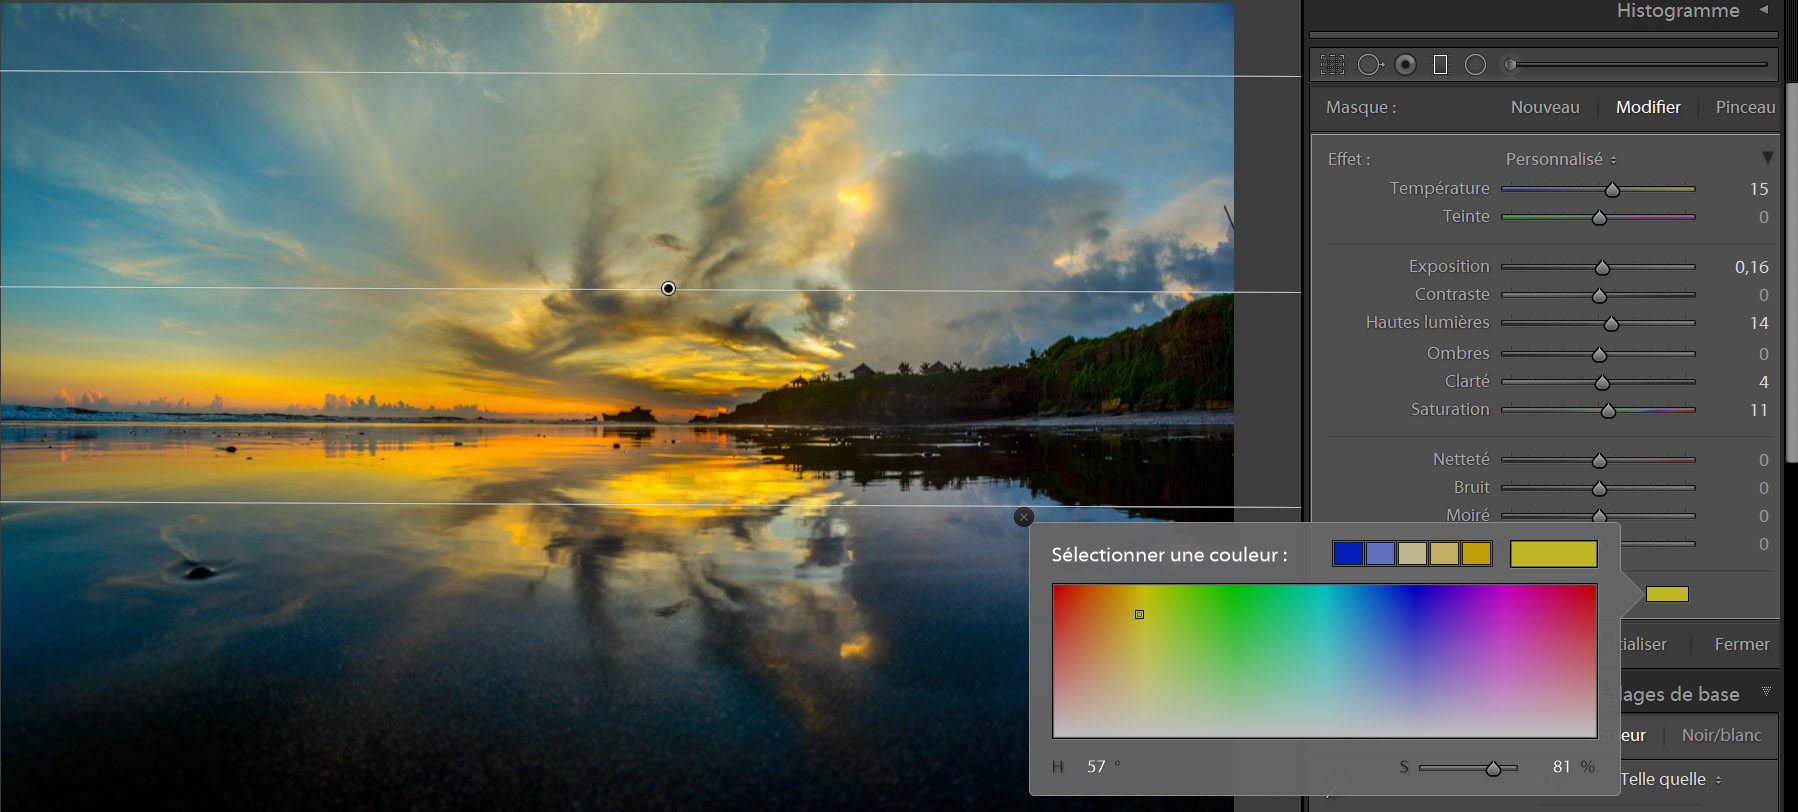Collapse the effect sliders with the disclosure triangle
This screenshot has width=1798, height=812.
1767,158
